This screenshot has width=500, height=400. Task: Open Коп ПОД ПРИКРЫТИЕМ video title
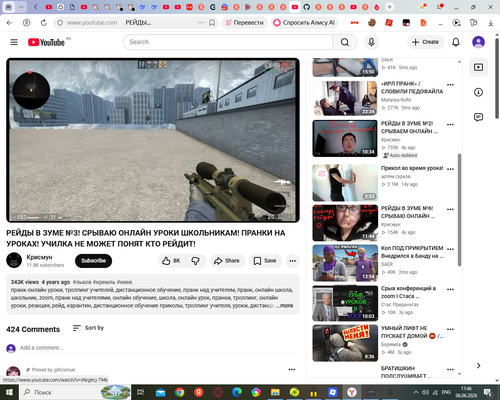point(412,252)
